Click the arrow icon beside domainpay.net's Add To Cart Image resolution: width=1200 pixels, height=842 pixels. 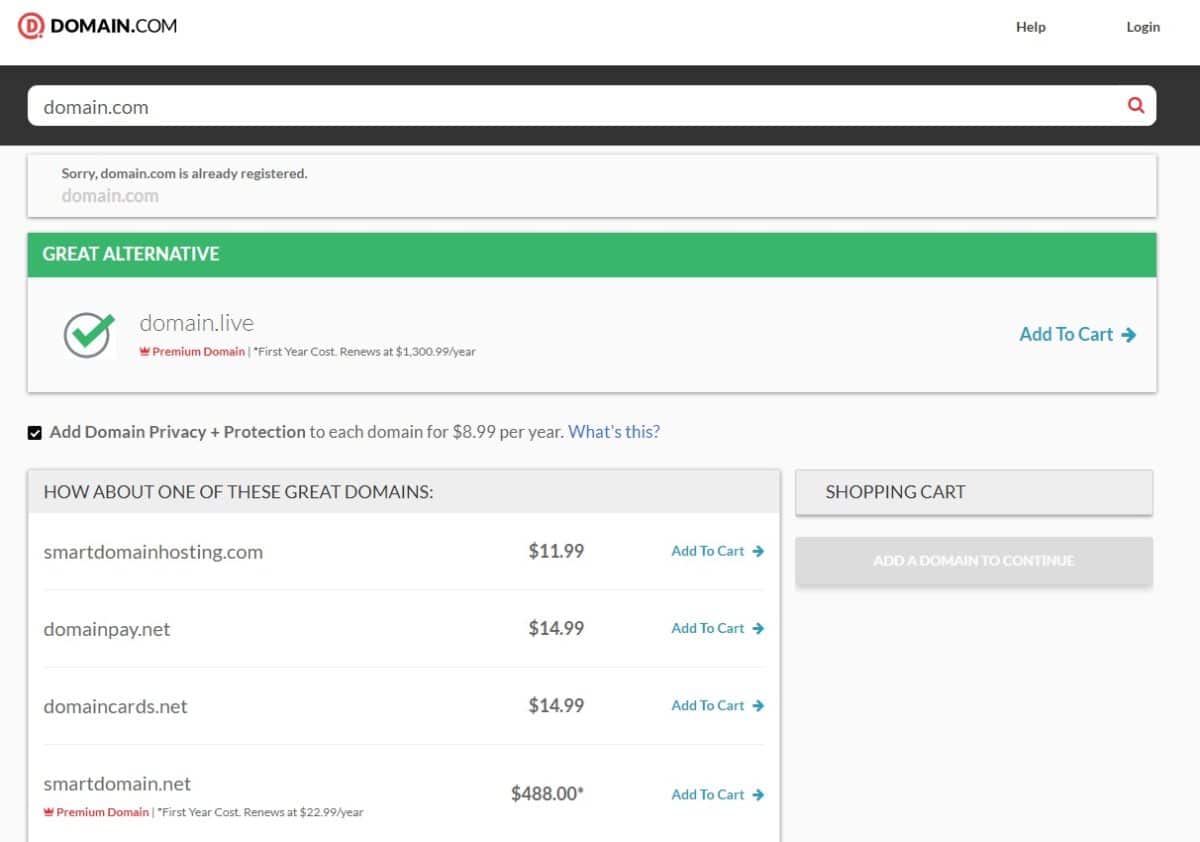click(758, 628)
